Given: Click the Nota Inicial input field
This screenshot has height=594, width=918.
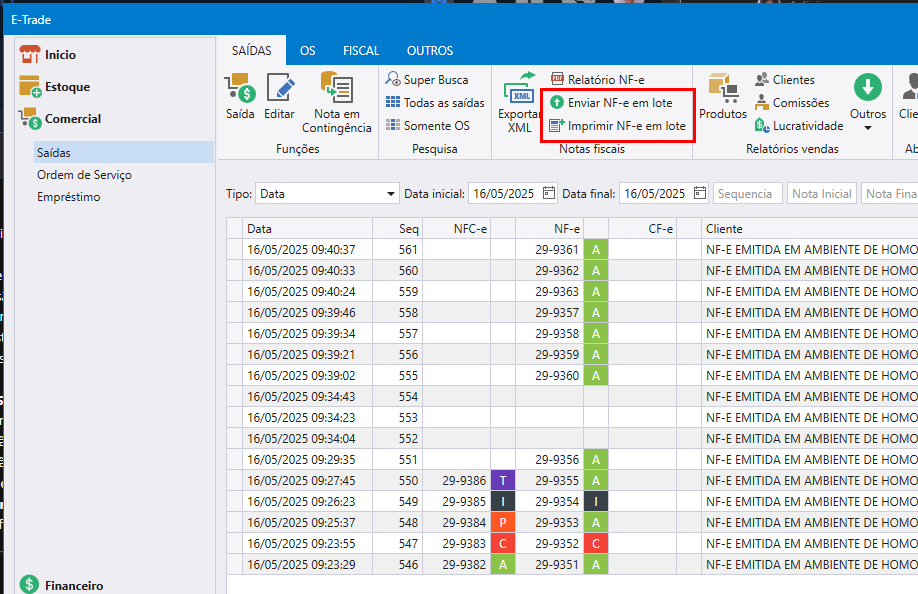Looking at the screenshot, I should tap(822, 194).
